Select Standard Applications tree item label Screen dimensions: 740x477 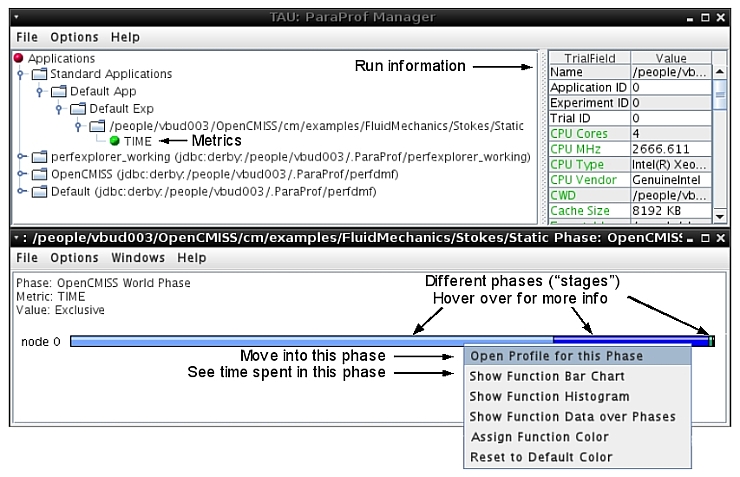(111, 74)
